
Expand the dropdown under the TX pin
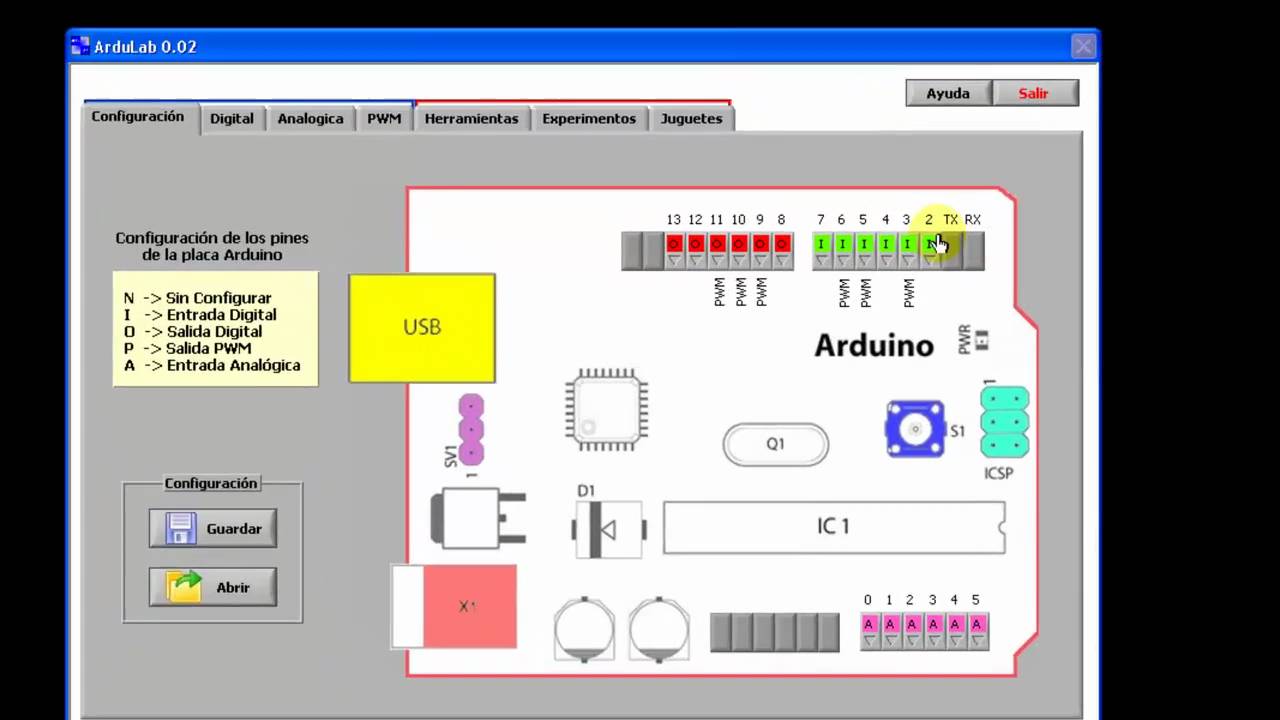950,261
